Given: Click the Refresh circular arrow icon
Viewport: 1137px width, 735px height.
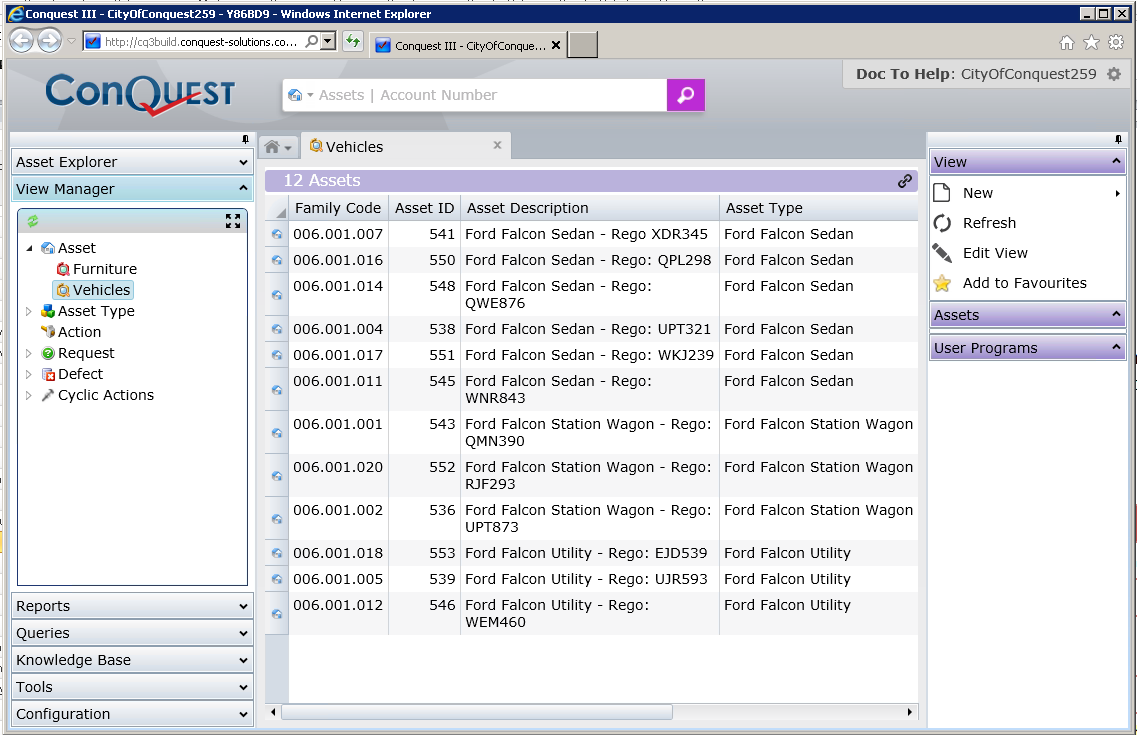Looking at the screenshot, I should tap(942, 223).
